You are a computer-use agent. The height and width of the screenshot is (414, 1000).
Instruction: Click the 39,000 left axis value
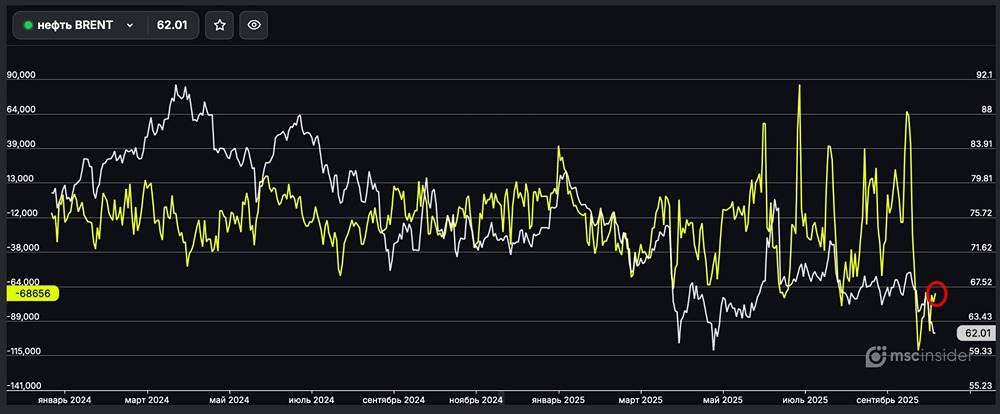click(20, 145)
